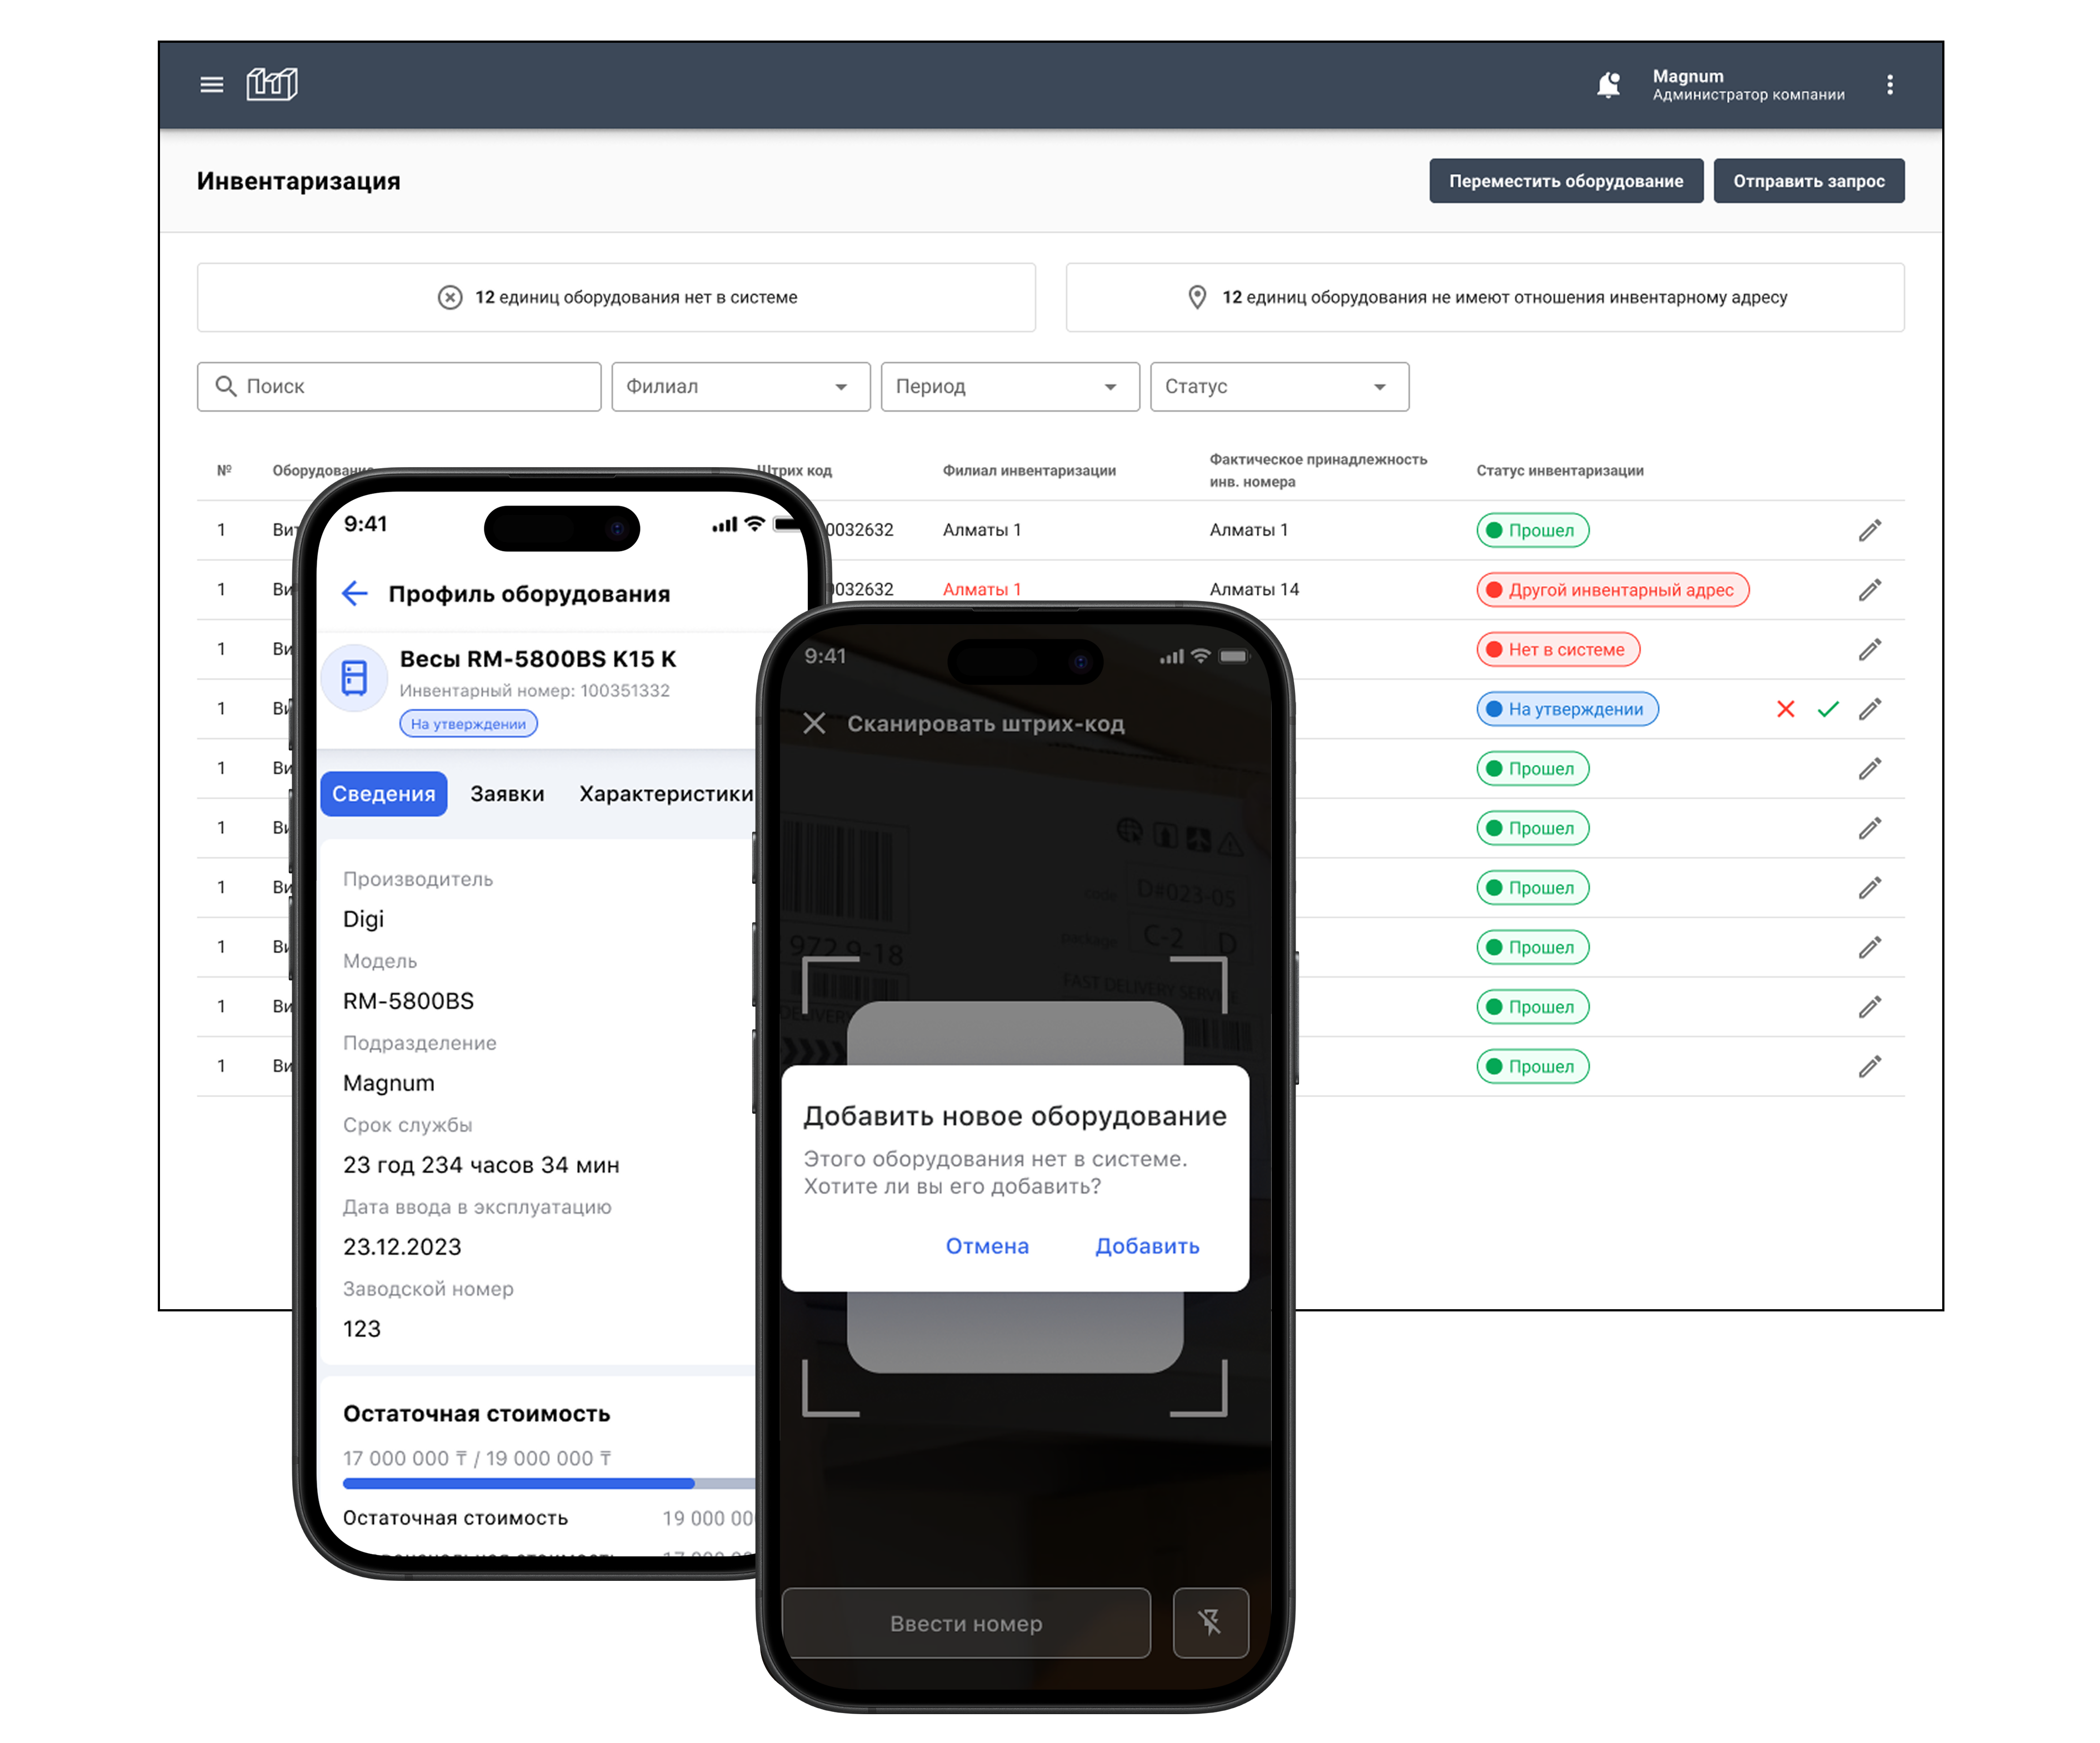Go back from Профиль оборудования
The height and width of the screenshot is (1743, 2100).
[354, 594]
